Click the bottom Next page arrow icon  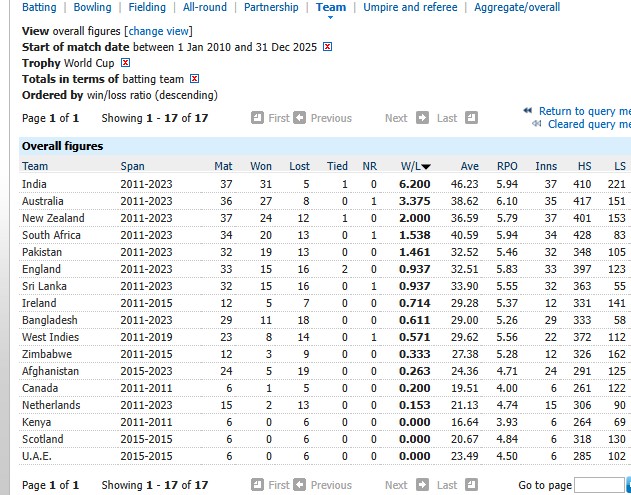(422, 485)
